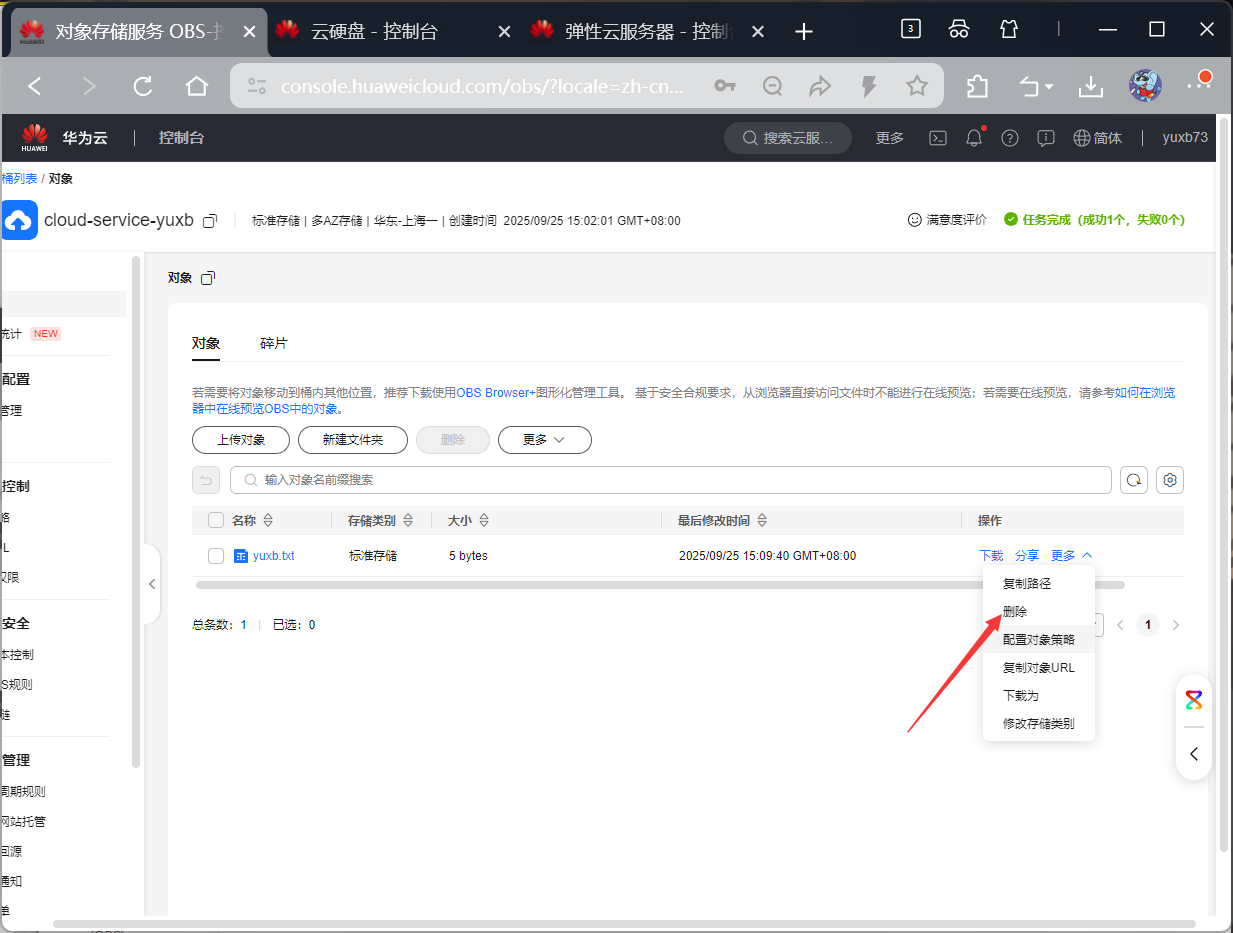Open the tab count indicator icon
Screen dimensions: 1233x933
(x=910, y=29)
